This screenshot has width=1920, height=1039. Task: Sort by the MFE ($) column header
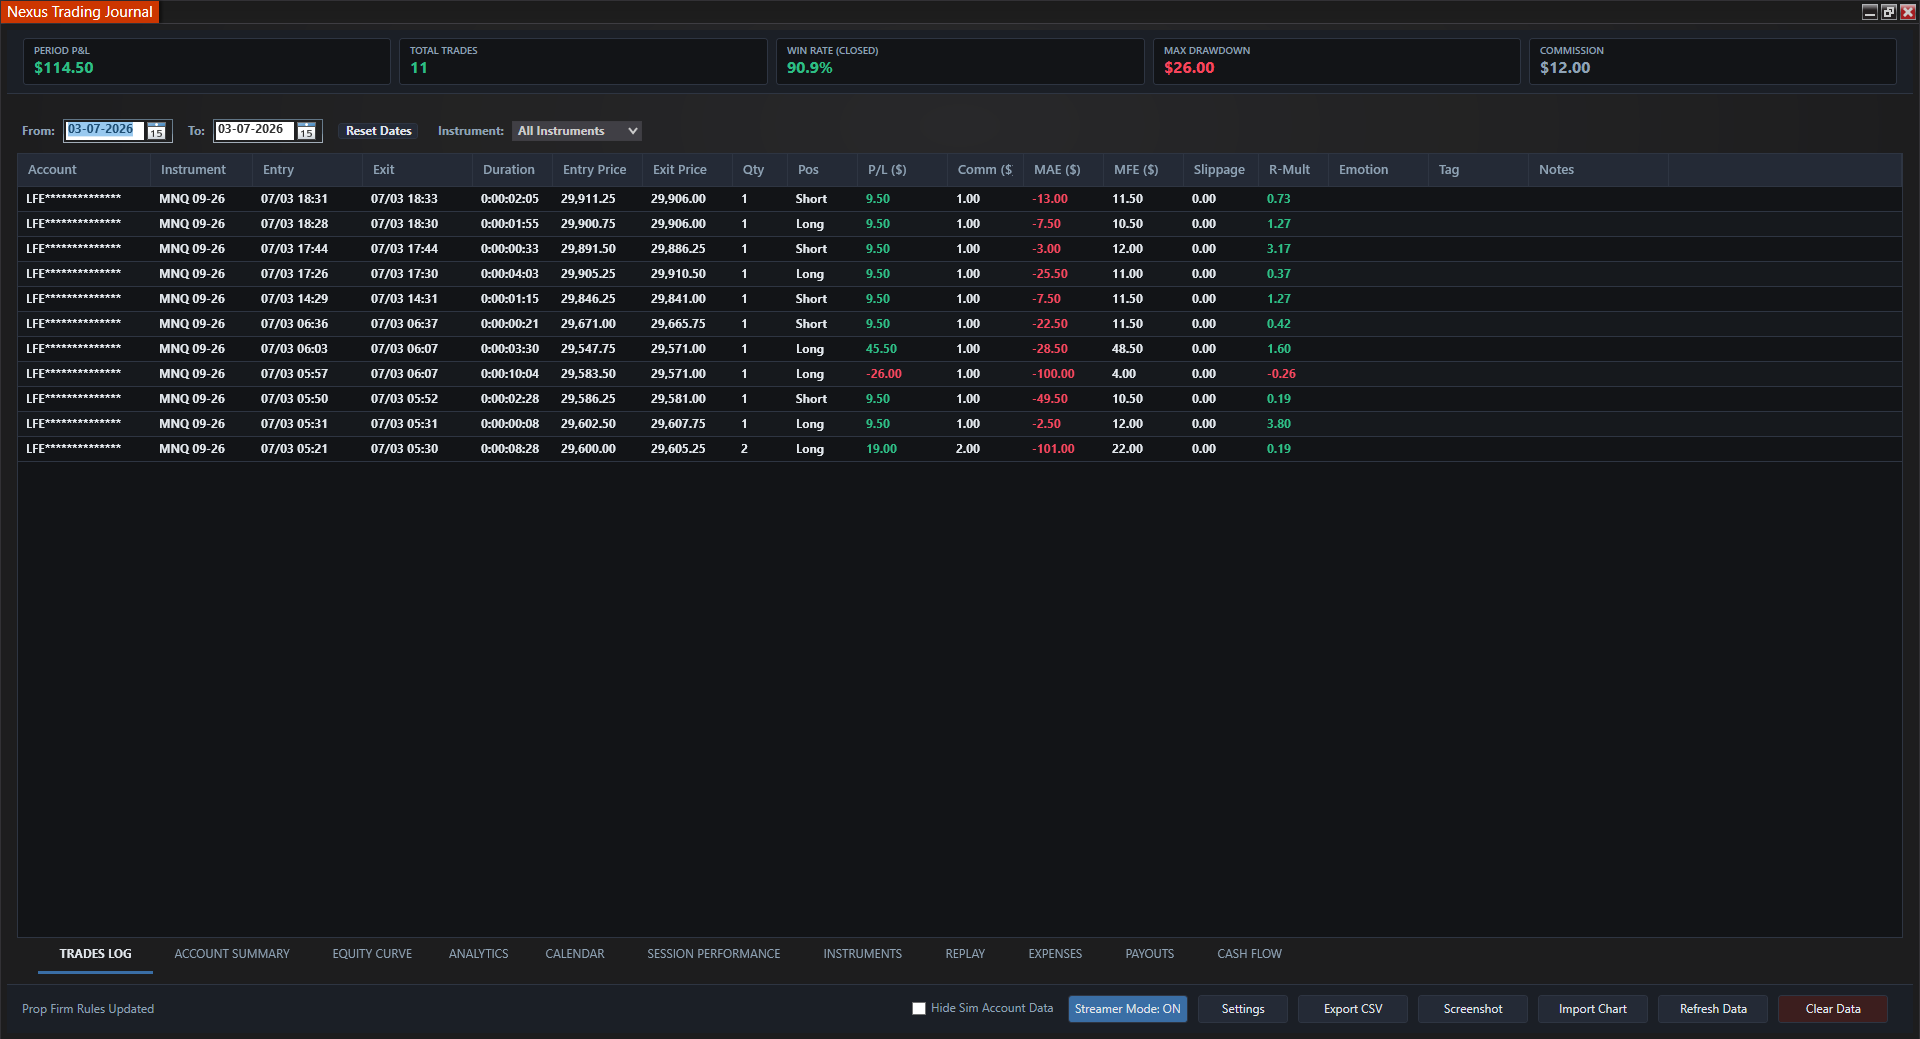1143,170
